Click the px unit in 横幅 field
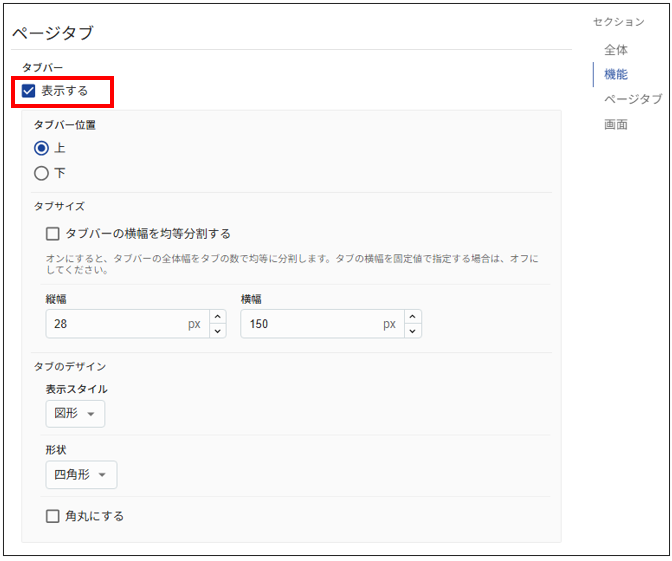Viewport: 672px width, 561px height. pos(390,324)
